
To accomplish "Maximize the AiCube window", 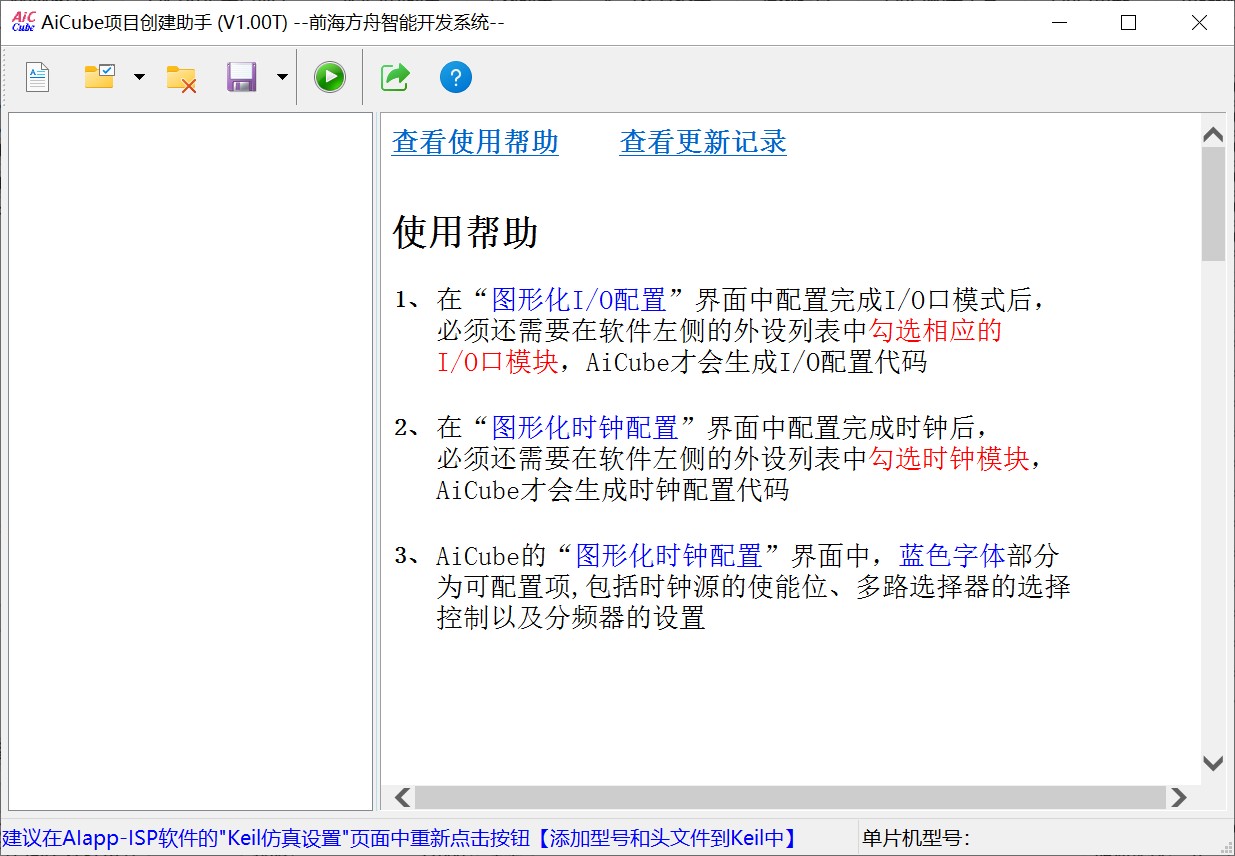I will pyautogui.click(x=1129, y=23).
